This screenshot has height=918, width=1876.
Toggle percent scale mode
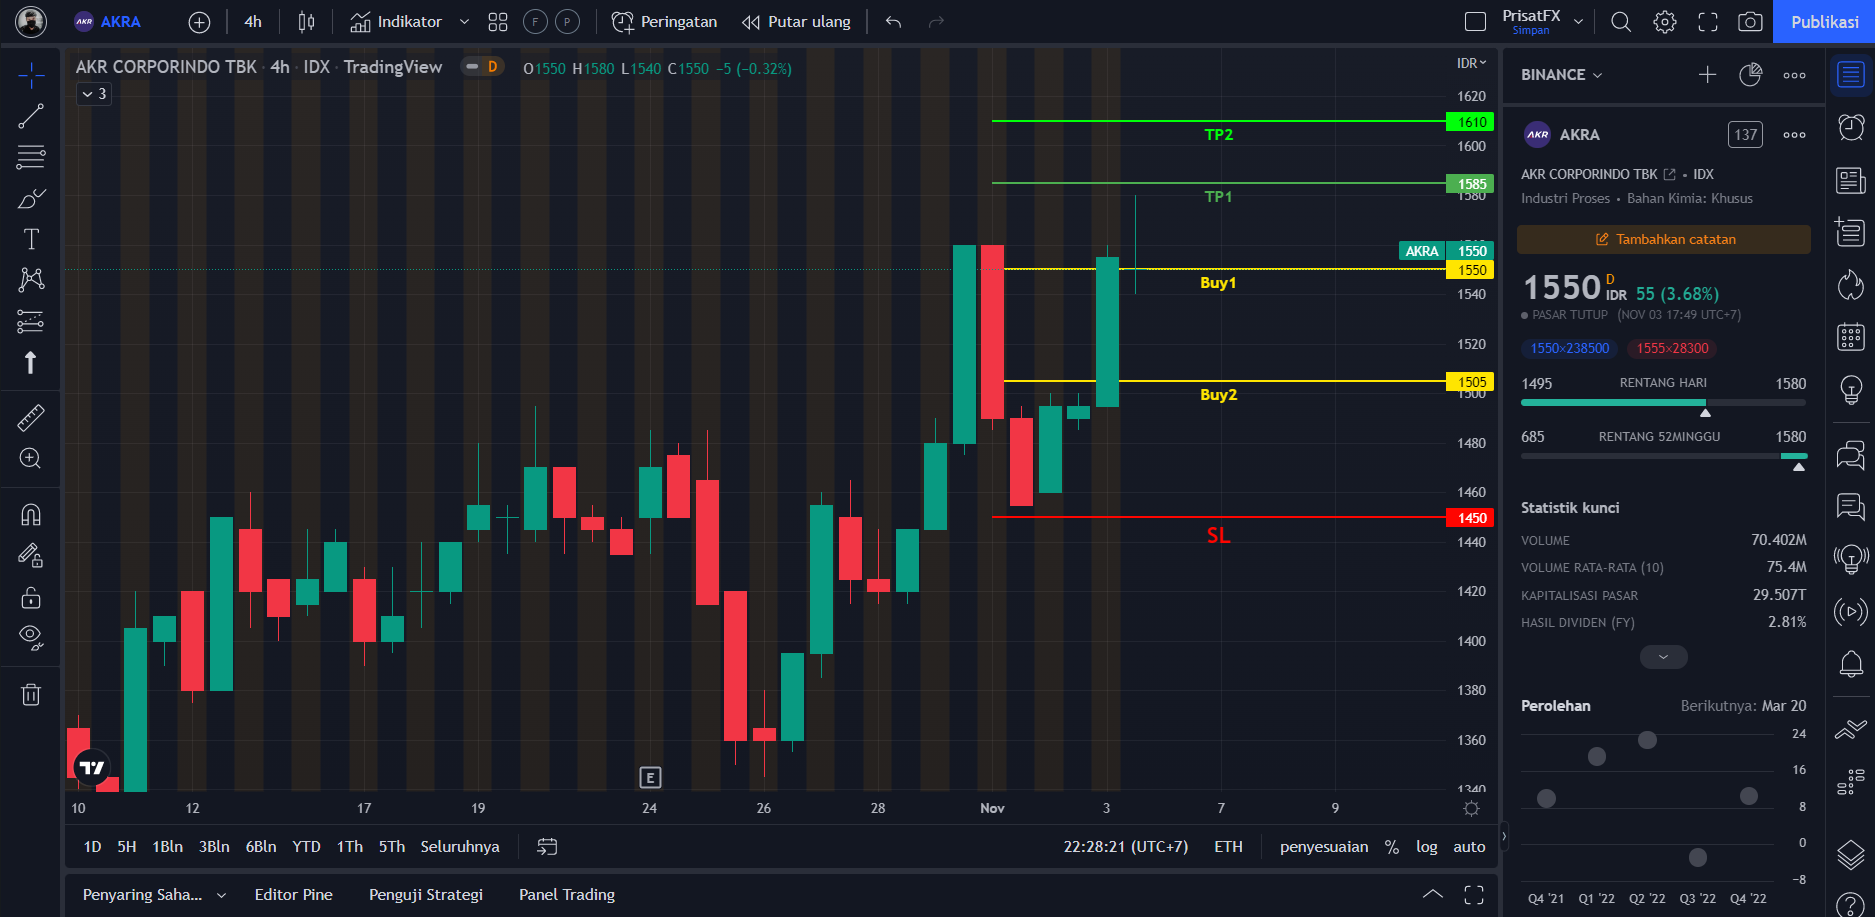[x=1391, y=847]
